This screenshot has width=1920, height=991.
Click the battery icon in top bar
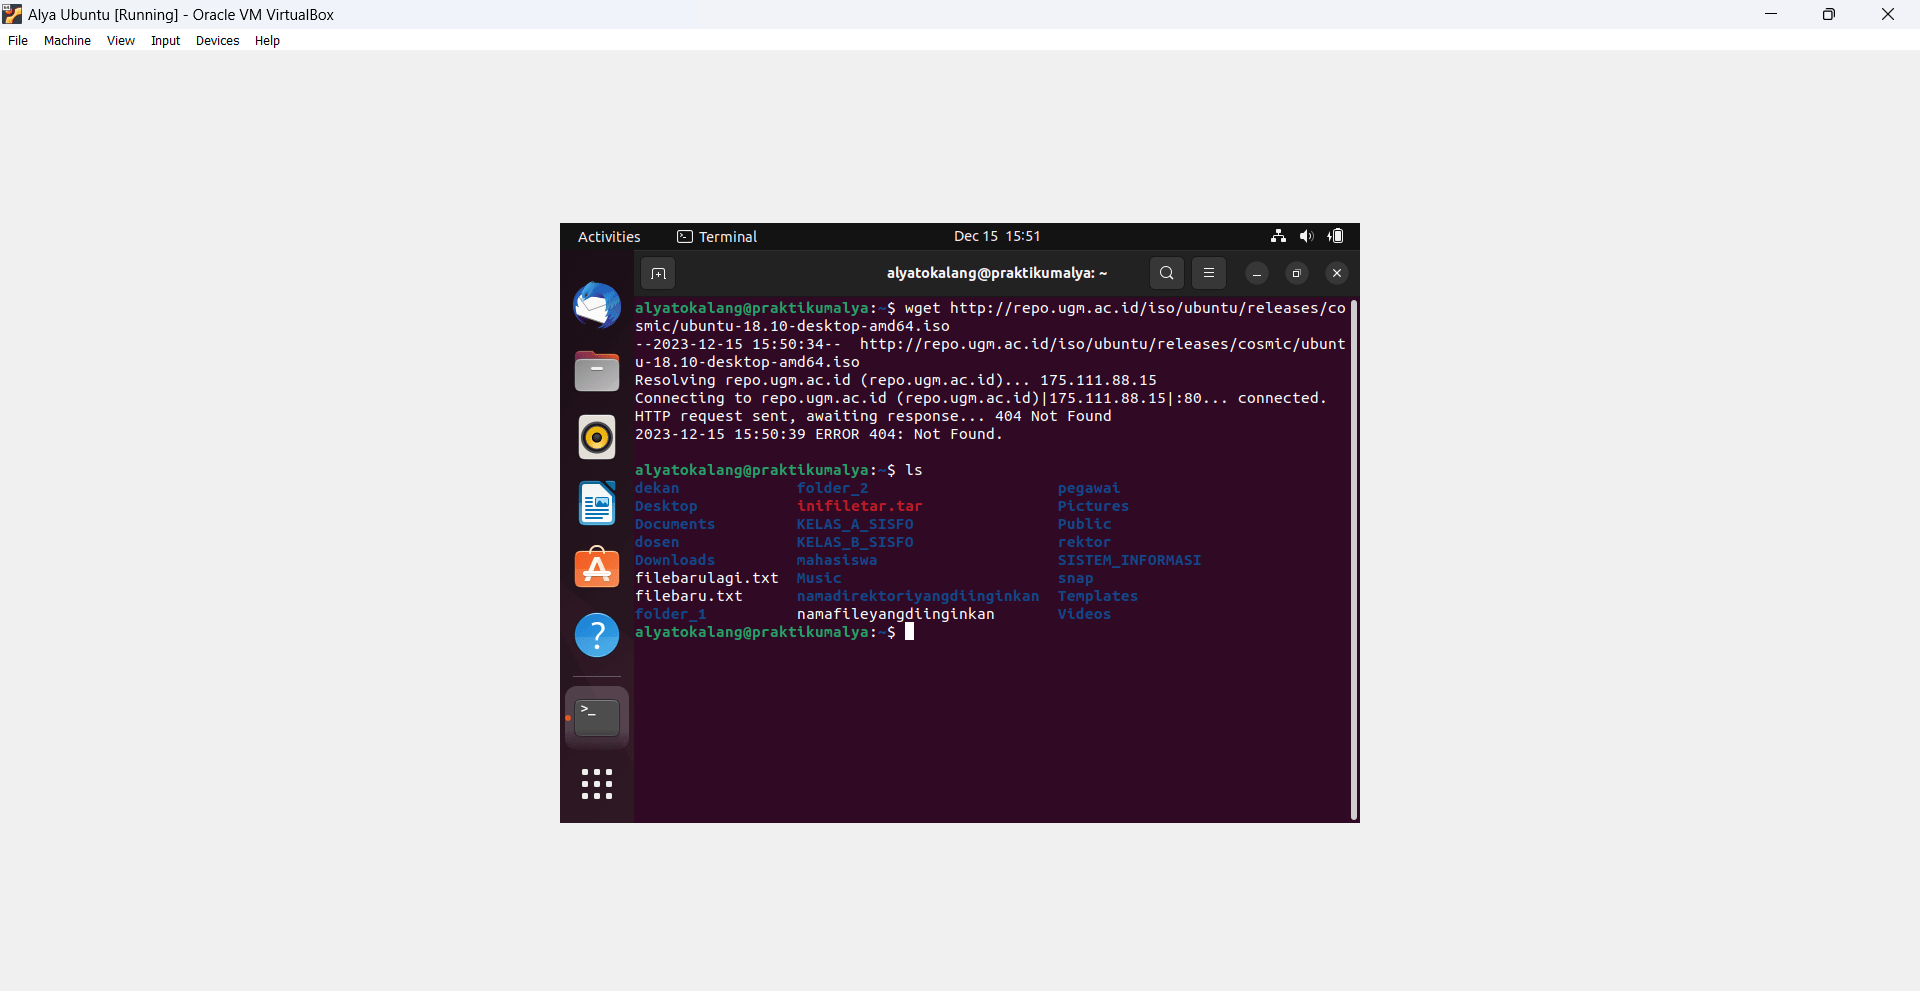[1336, 236]
